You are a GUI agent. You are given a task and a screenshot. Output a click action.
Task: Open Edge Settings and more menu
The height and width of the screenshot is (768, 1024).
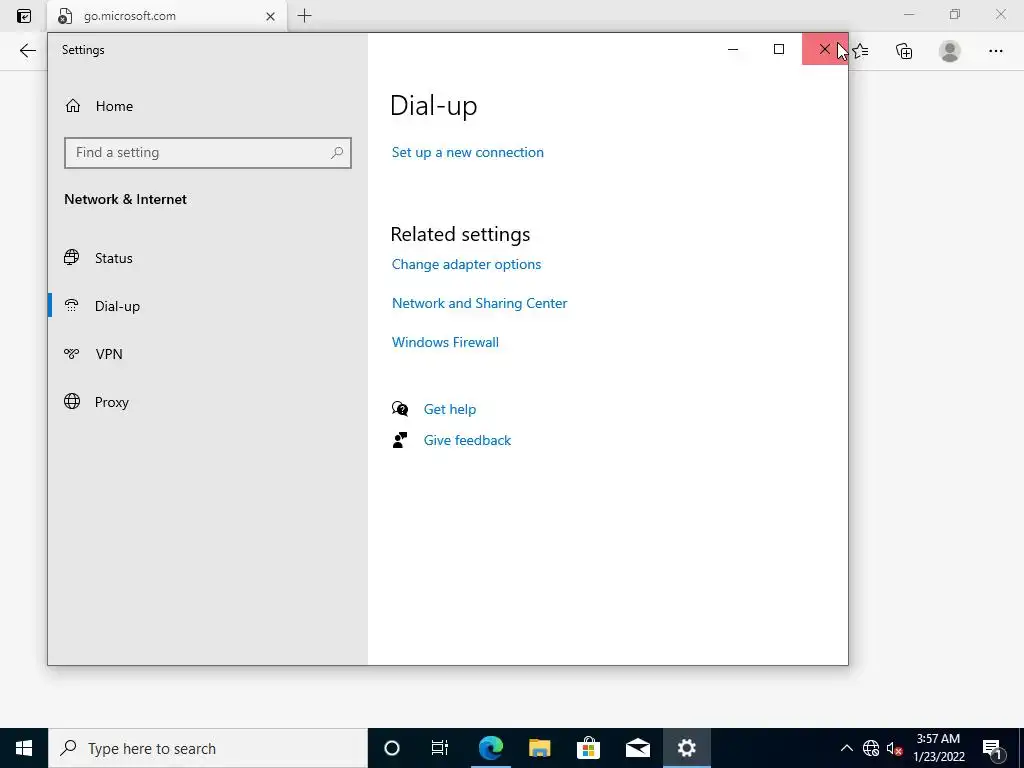coord(995,51)
